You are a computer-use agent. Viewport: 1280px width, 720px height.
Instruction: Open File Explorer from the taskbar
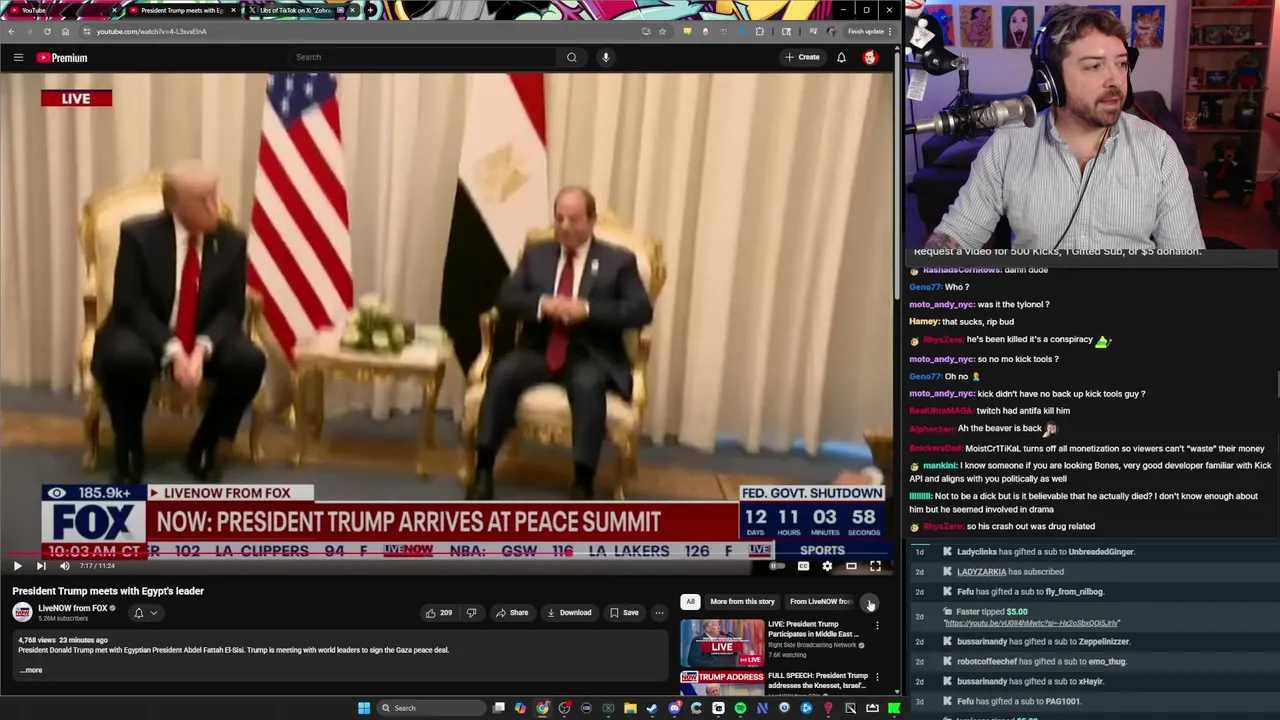click(x=630, y=708)
